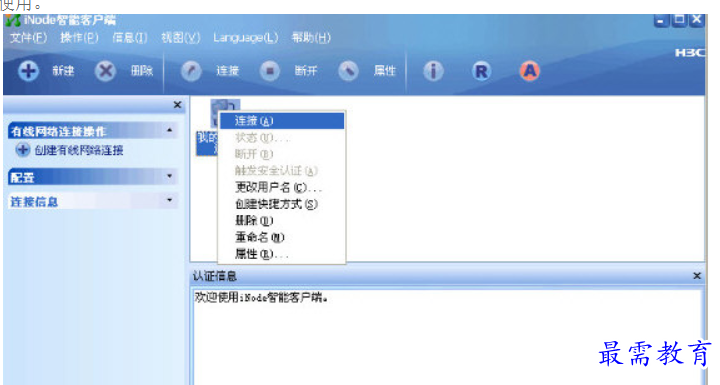This screenshot has width=720, height=385.
Task: Click the Connect toolbar icon
Action: click(x=191, y=71)
